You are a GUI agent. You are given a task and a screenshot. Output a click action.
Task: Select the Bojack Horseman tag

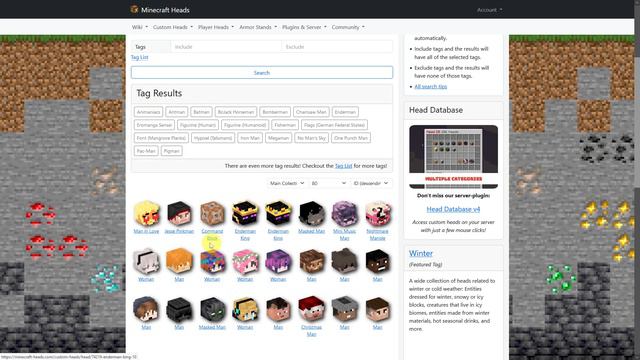[236, 112]
